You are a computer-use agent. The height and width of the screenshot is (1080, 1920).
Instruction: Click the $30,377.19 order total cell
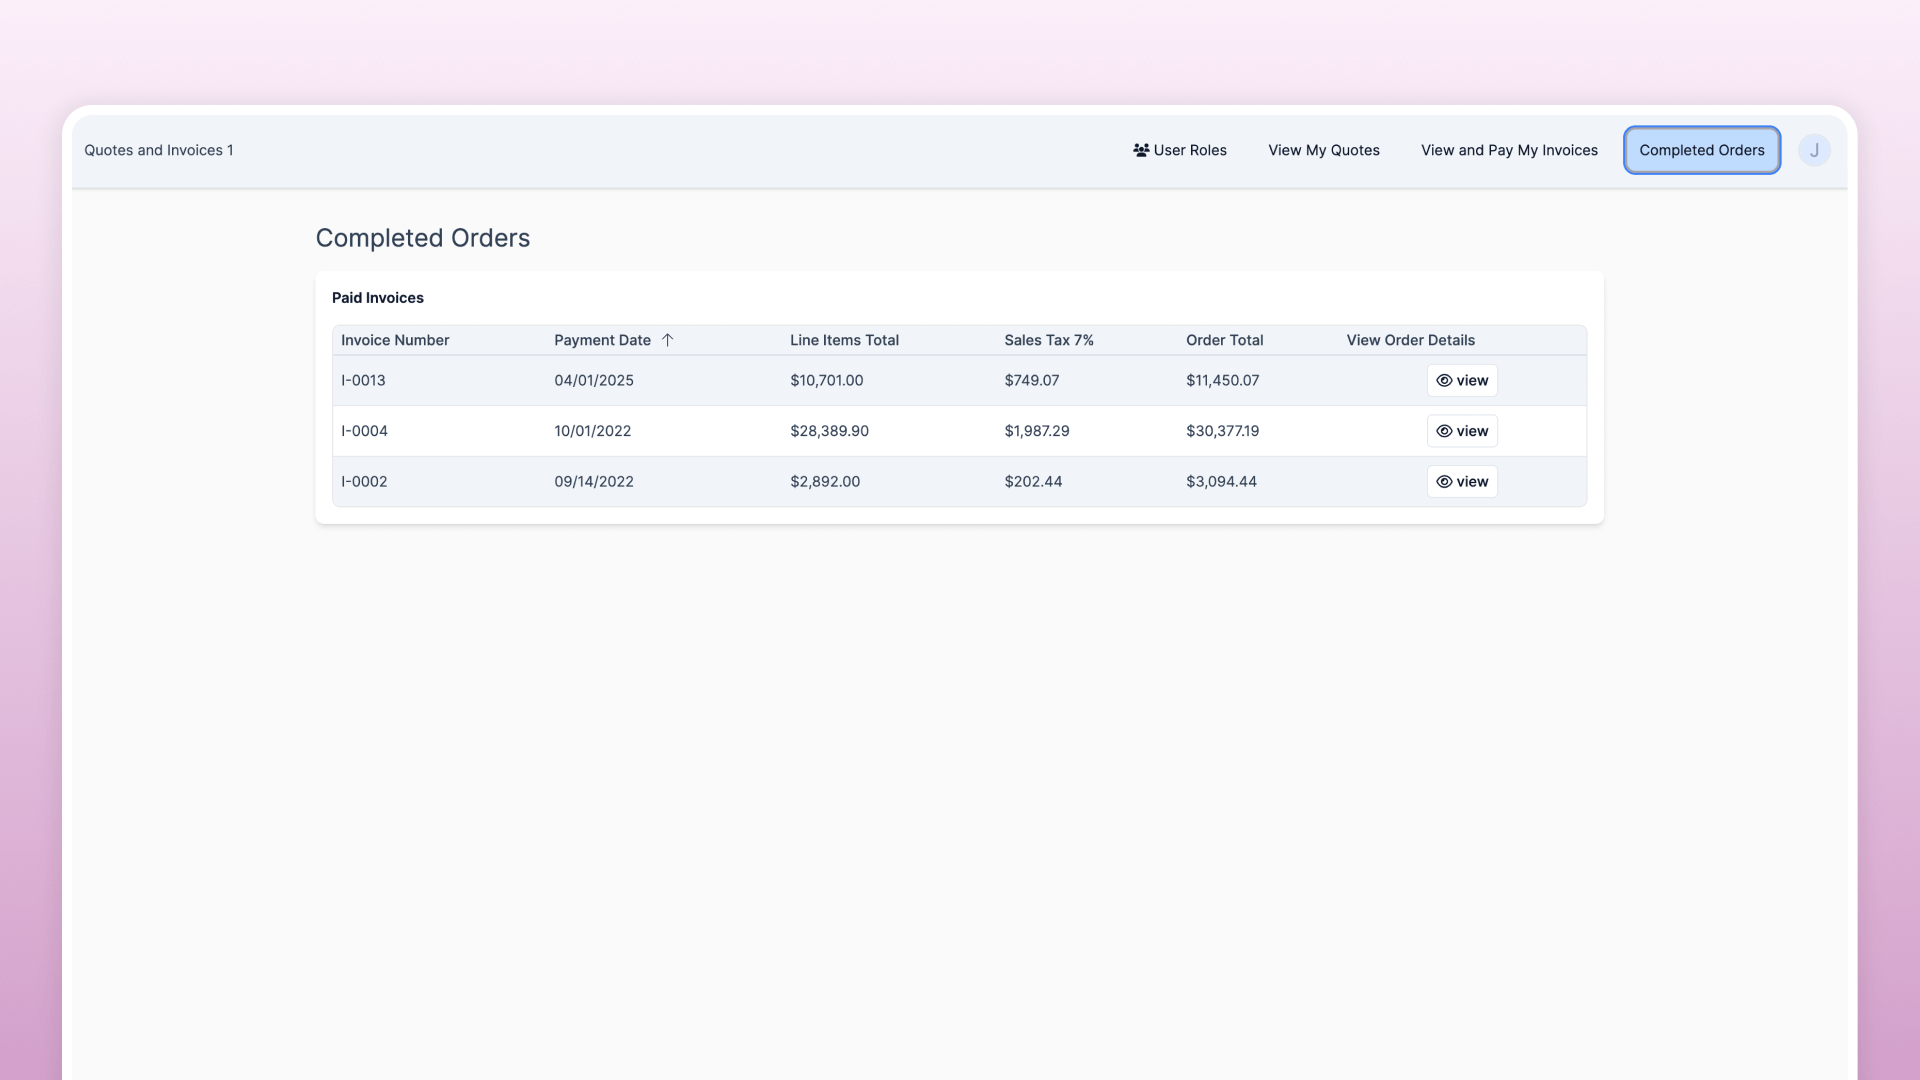coord(1222,431)
